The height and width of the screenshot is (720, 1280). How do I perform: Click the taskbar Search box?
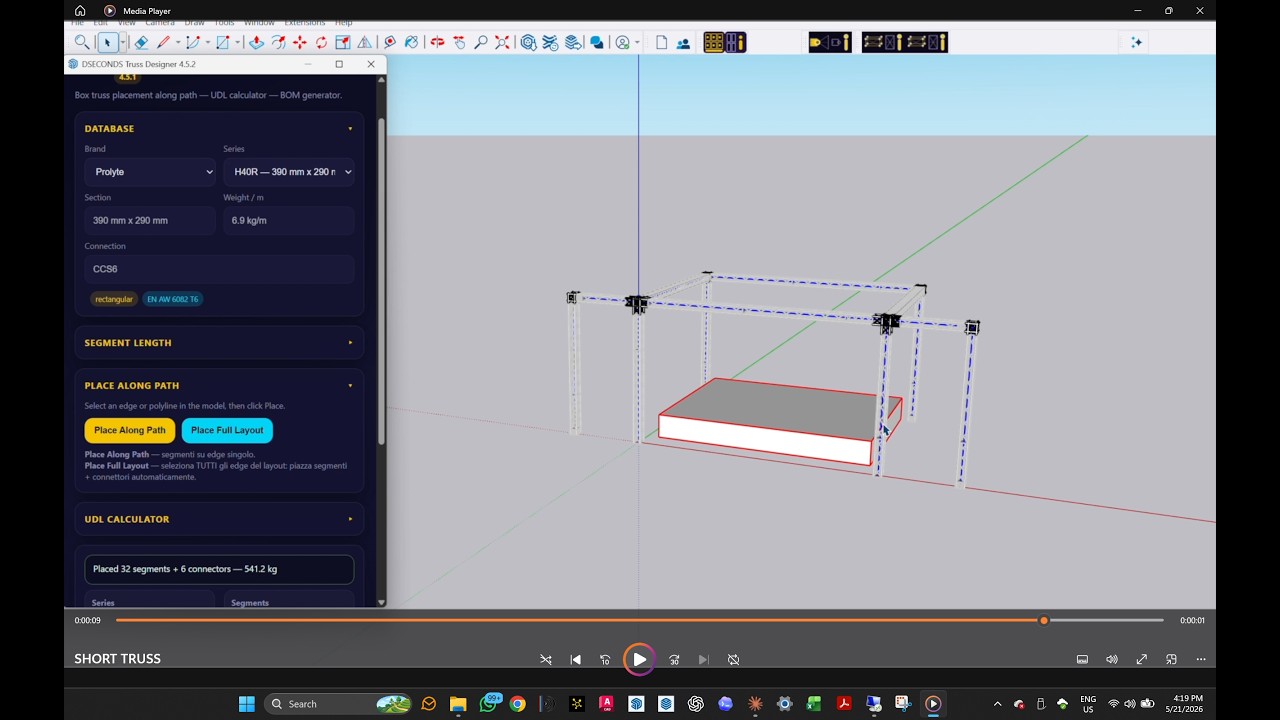[339, 704]
